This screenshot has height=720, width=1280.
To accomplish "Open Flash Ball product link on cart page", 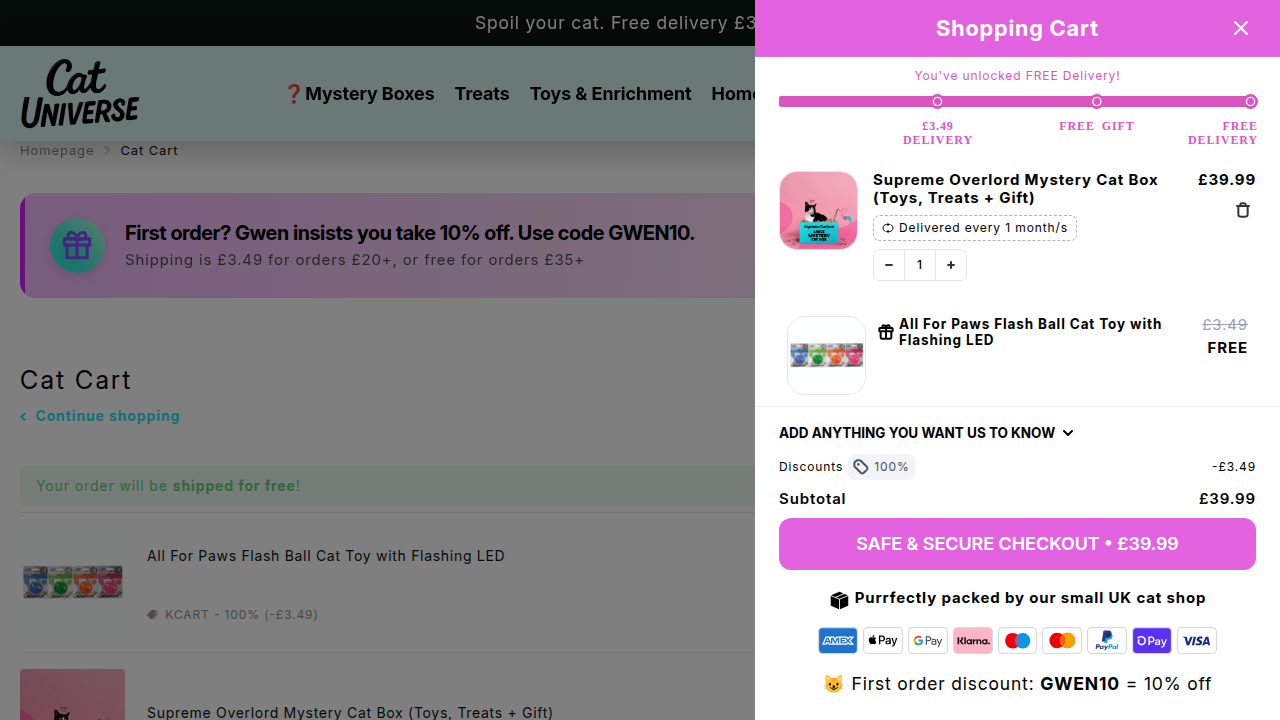I will pos(326,556).
